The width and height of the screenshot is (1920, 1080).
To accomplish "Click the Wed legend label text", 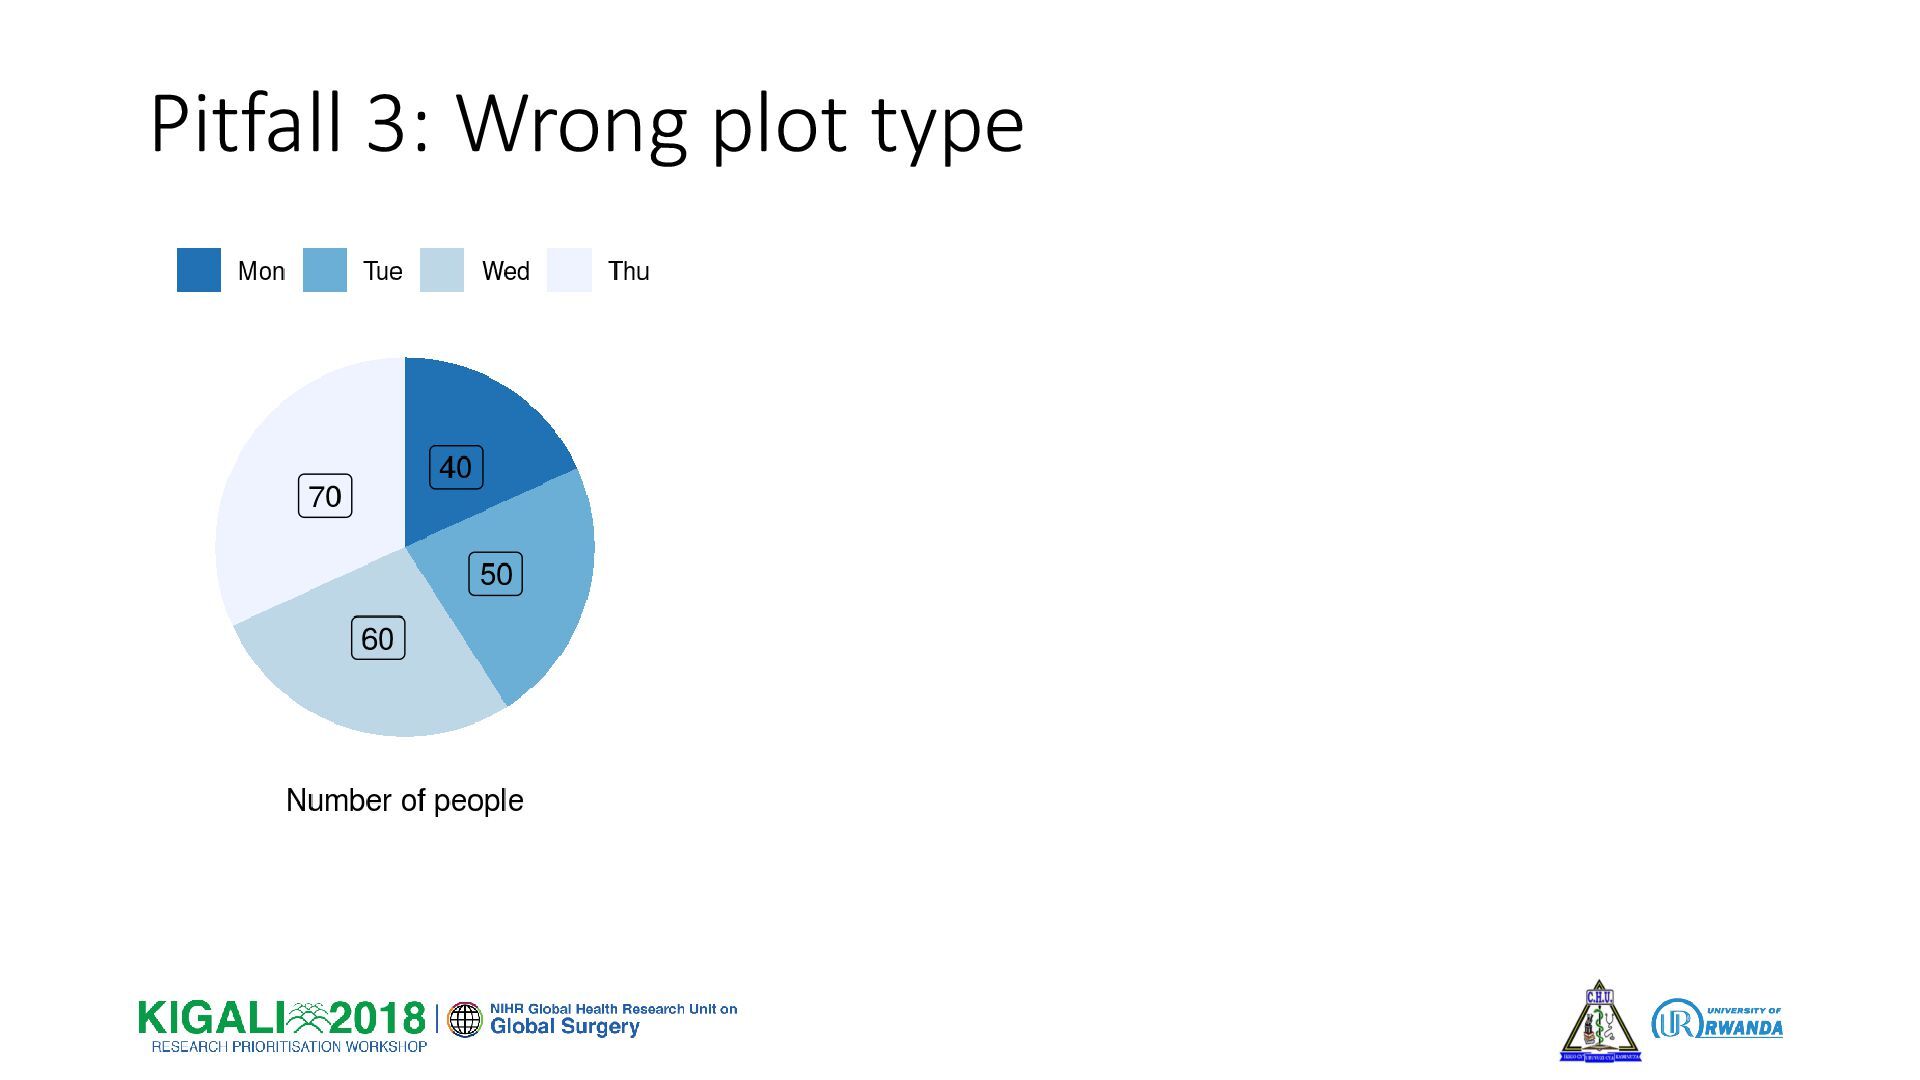I will (x=506, y=271).
